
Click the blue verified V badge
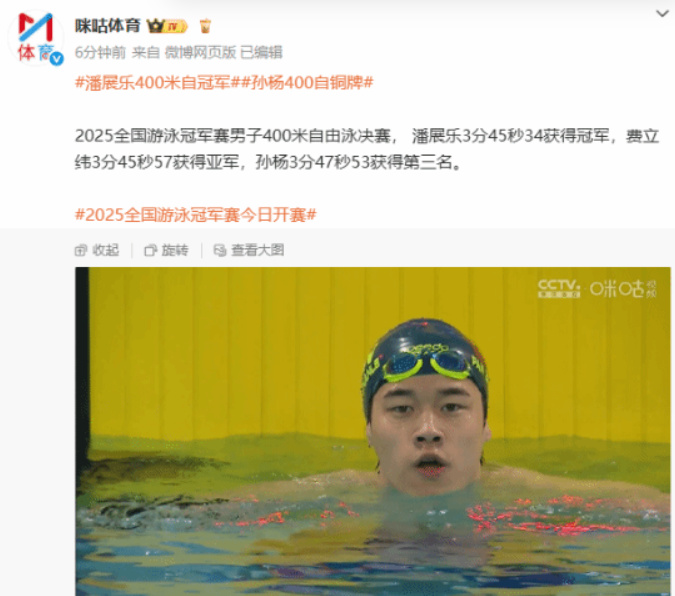click(56, 59)
